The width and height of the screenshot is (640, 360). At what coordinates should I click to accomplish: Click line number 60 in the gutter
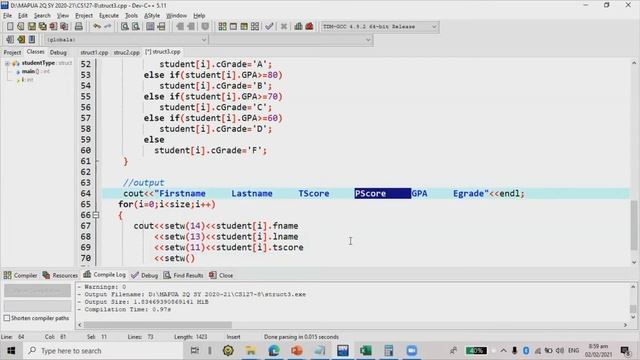86,150
